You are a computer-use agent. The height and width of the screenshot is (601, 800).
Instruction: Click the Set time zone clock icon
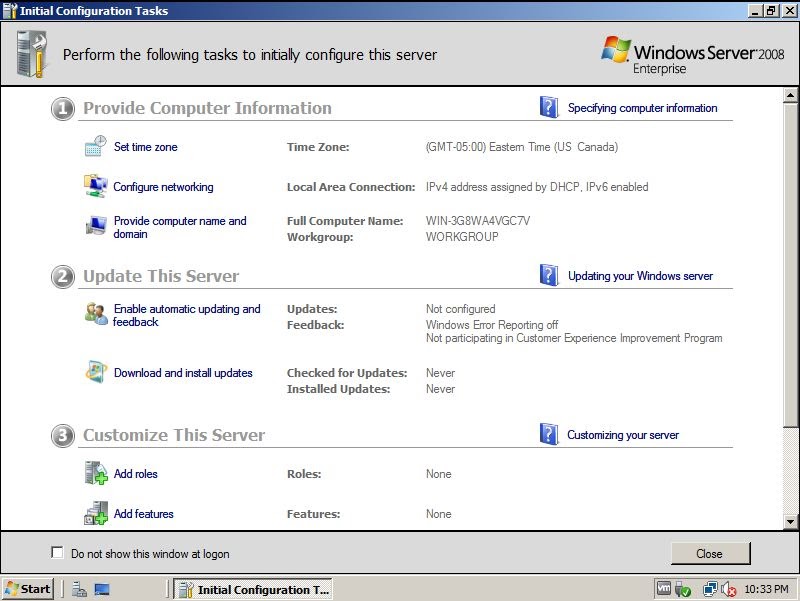[x=95, y=146]
